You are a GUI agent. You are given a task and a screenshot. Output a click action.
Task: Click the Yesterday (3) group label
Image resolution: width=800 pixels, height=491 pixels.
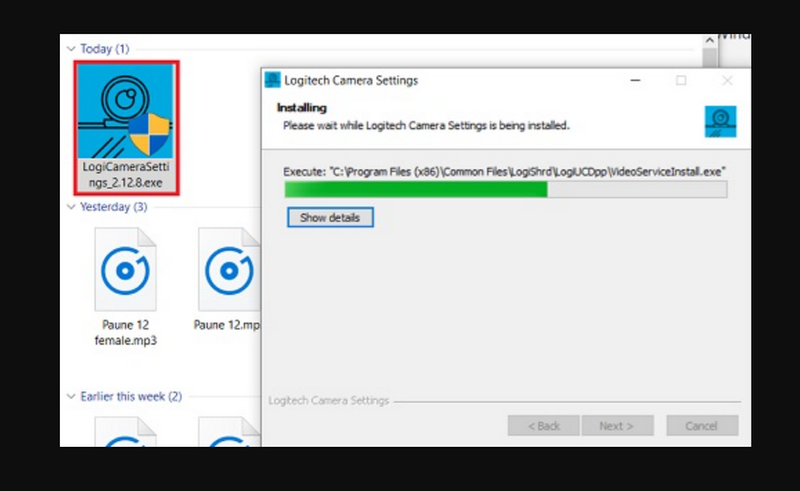(x=114, y=207)
